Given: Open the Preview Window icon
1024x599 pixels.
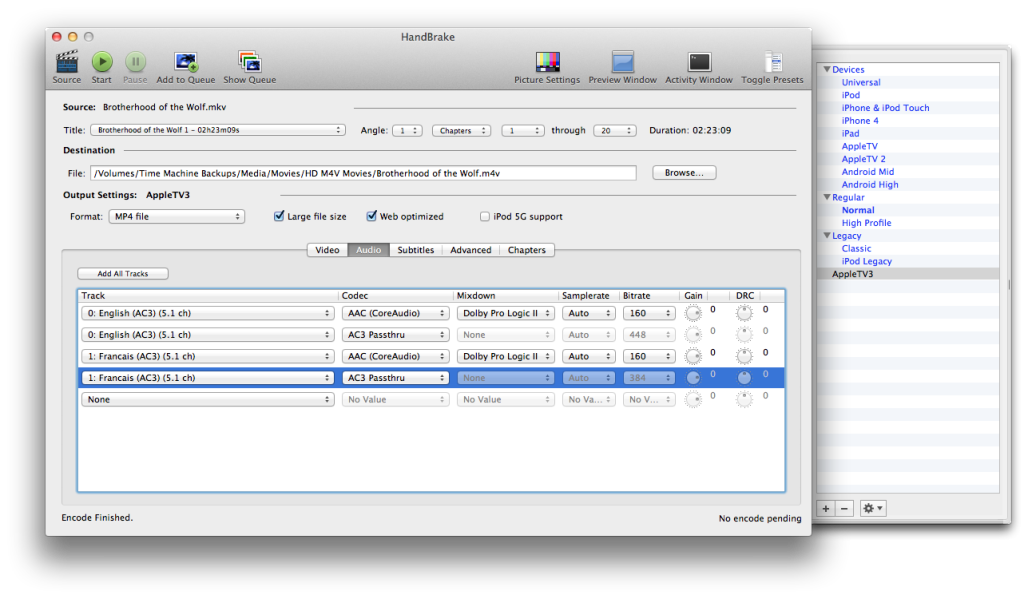Looking at the screenshot, I should [x=622, y=62].
